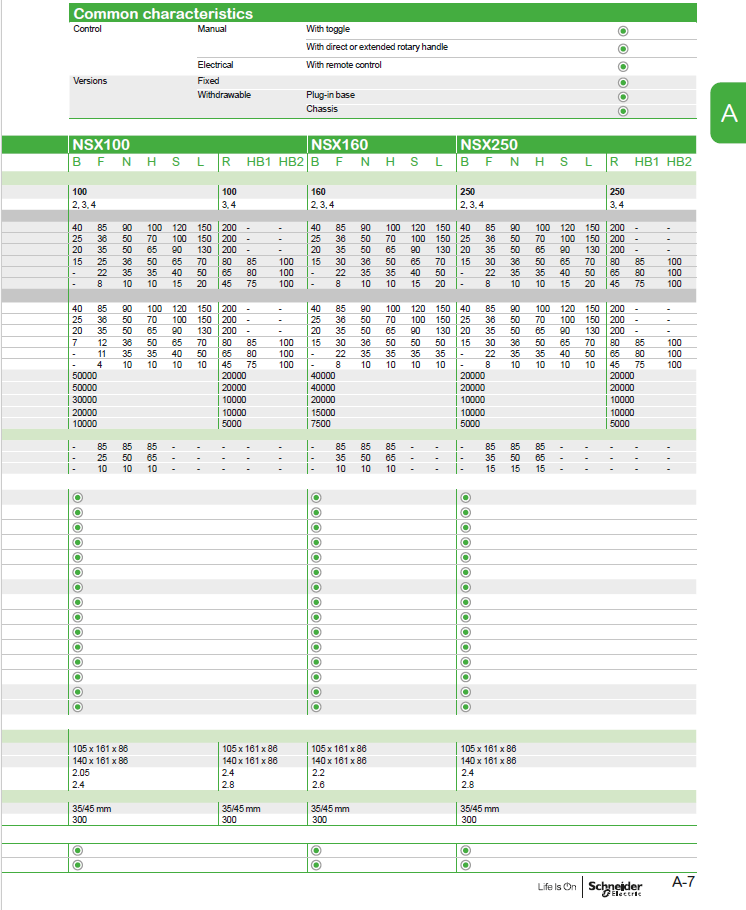The width and height of the screenshot is (746, 910).
Task: Click the 15000 value under NSX160
Action: pyautogui.click(x=323, y=413)
